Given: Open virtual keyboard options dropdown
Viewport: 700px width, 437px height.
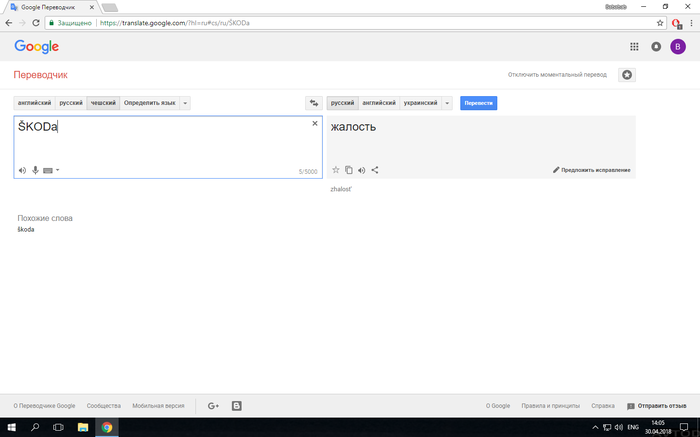Looking at the screenshot, I should pos(57,171).
